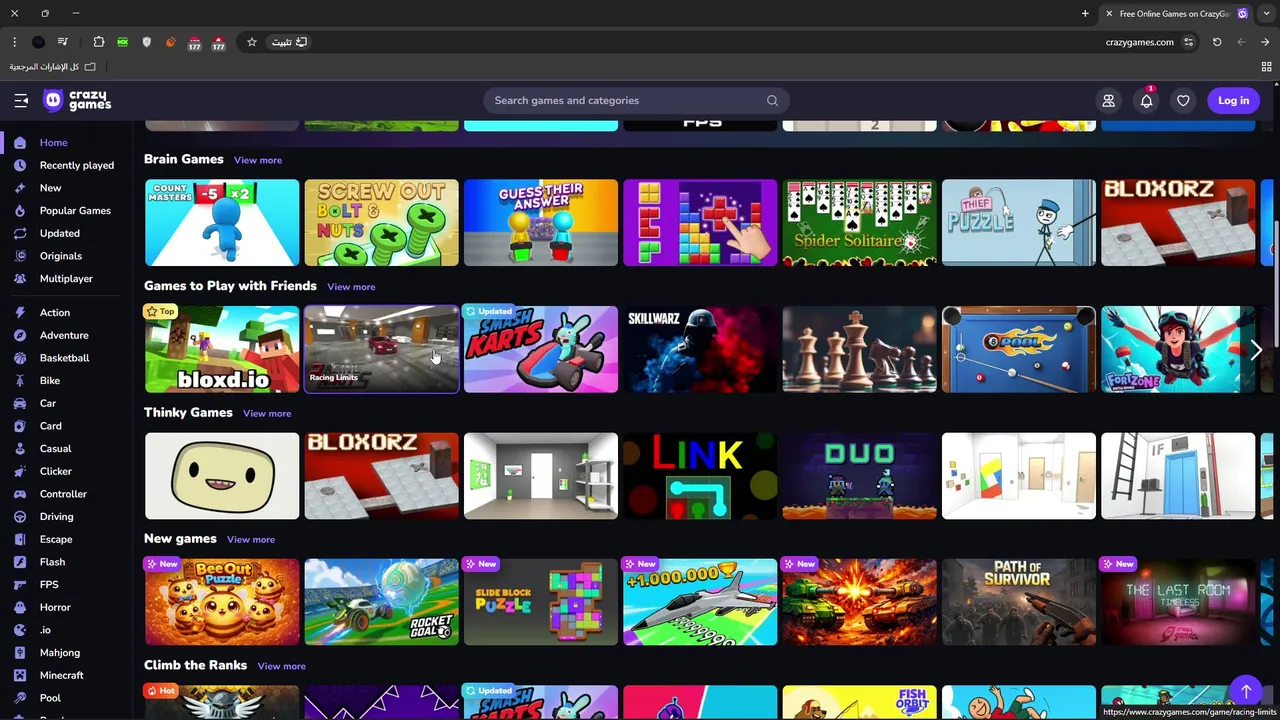
Task: Open the friends icon in header
Action: tap(1108, 100)
